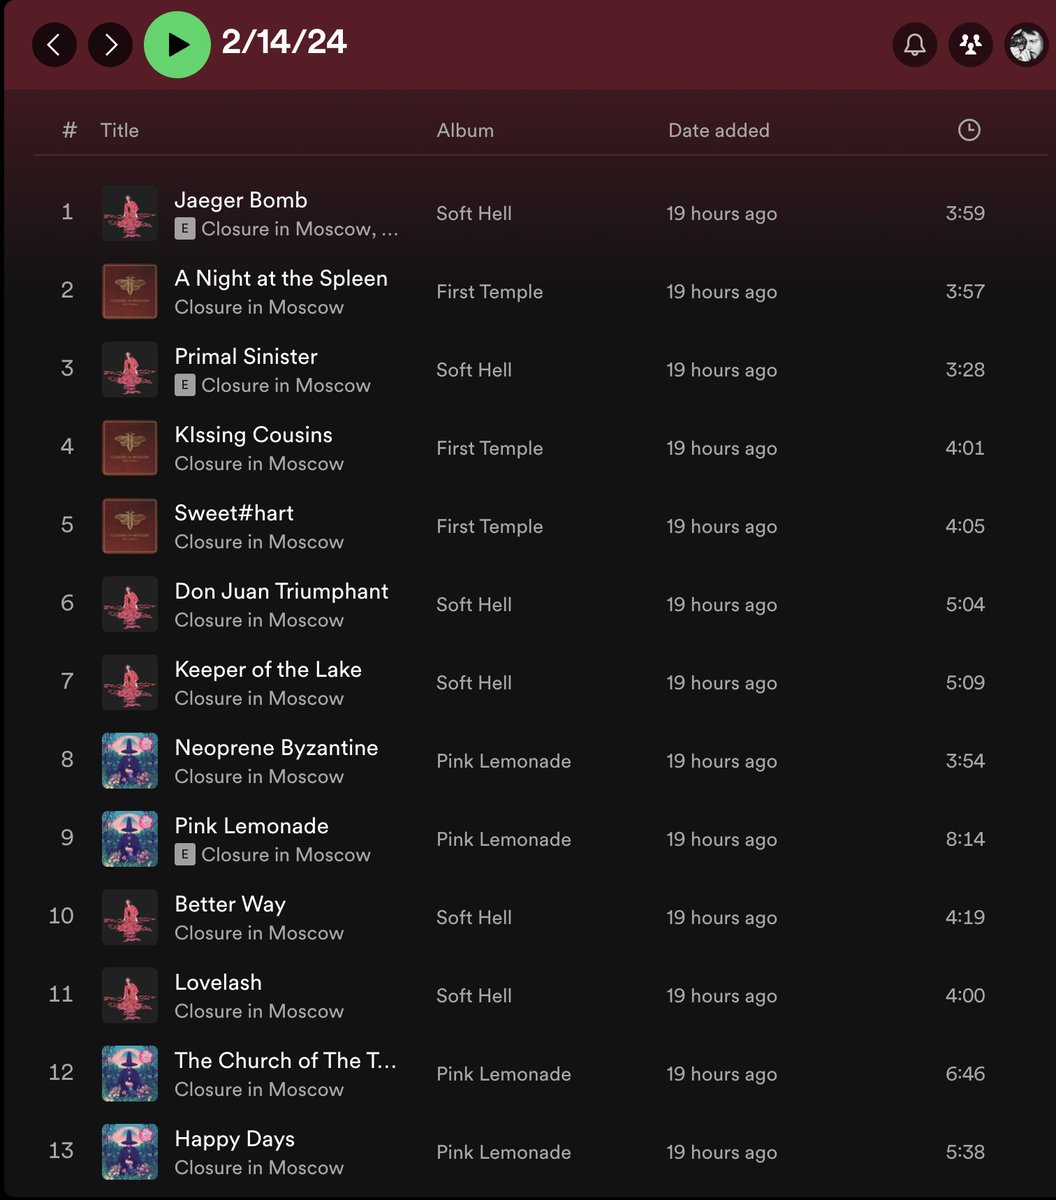Sort tracks by Date added header
The image size is (1056, 1200).
pyautogui.click(x=719, y=130)
